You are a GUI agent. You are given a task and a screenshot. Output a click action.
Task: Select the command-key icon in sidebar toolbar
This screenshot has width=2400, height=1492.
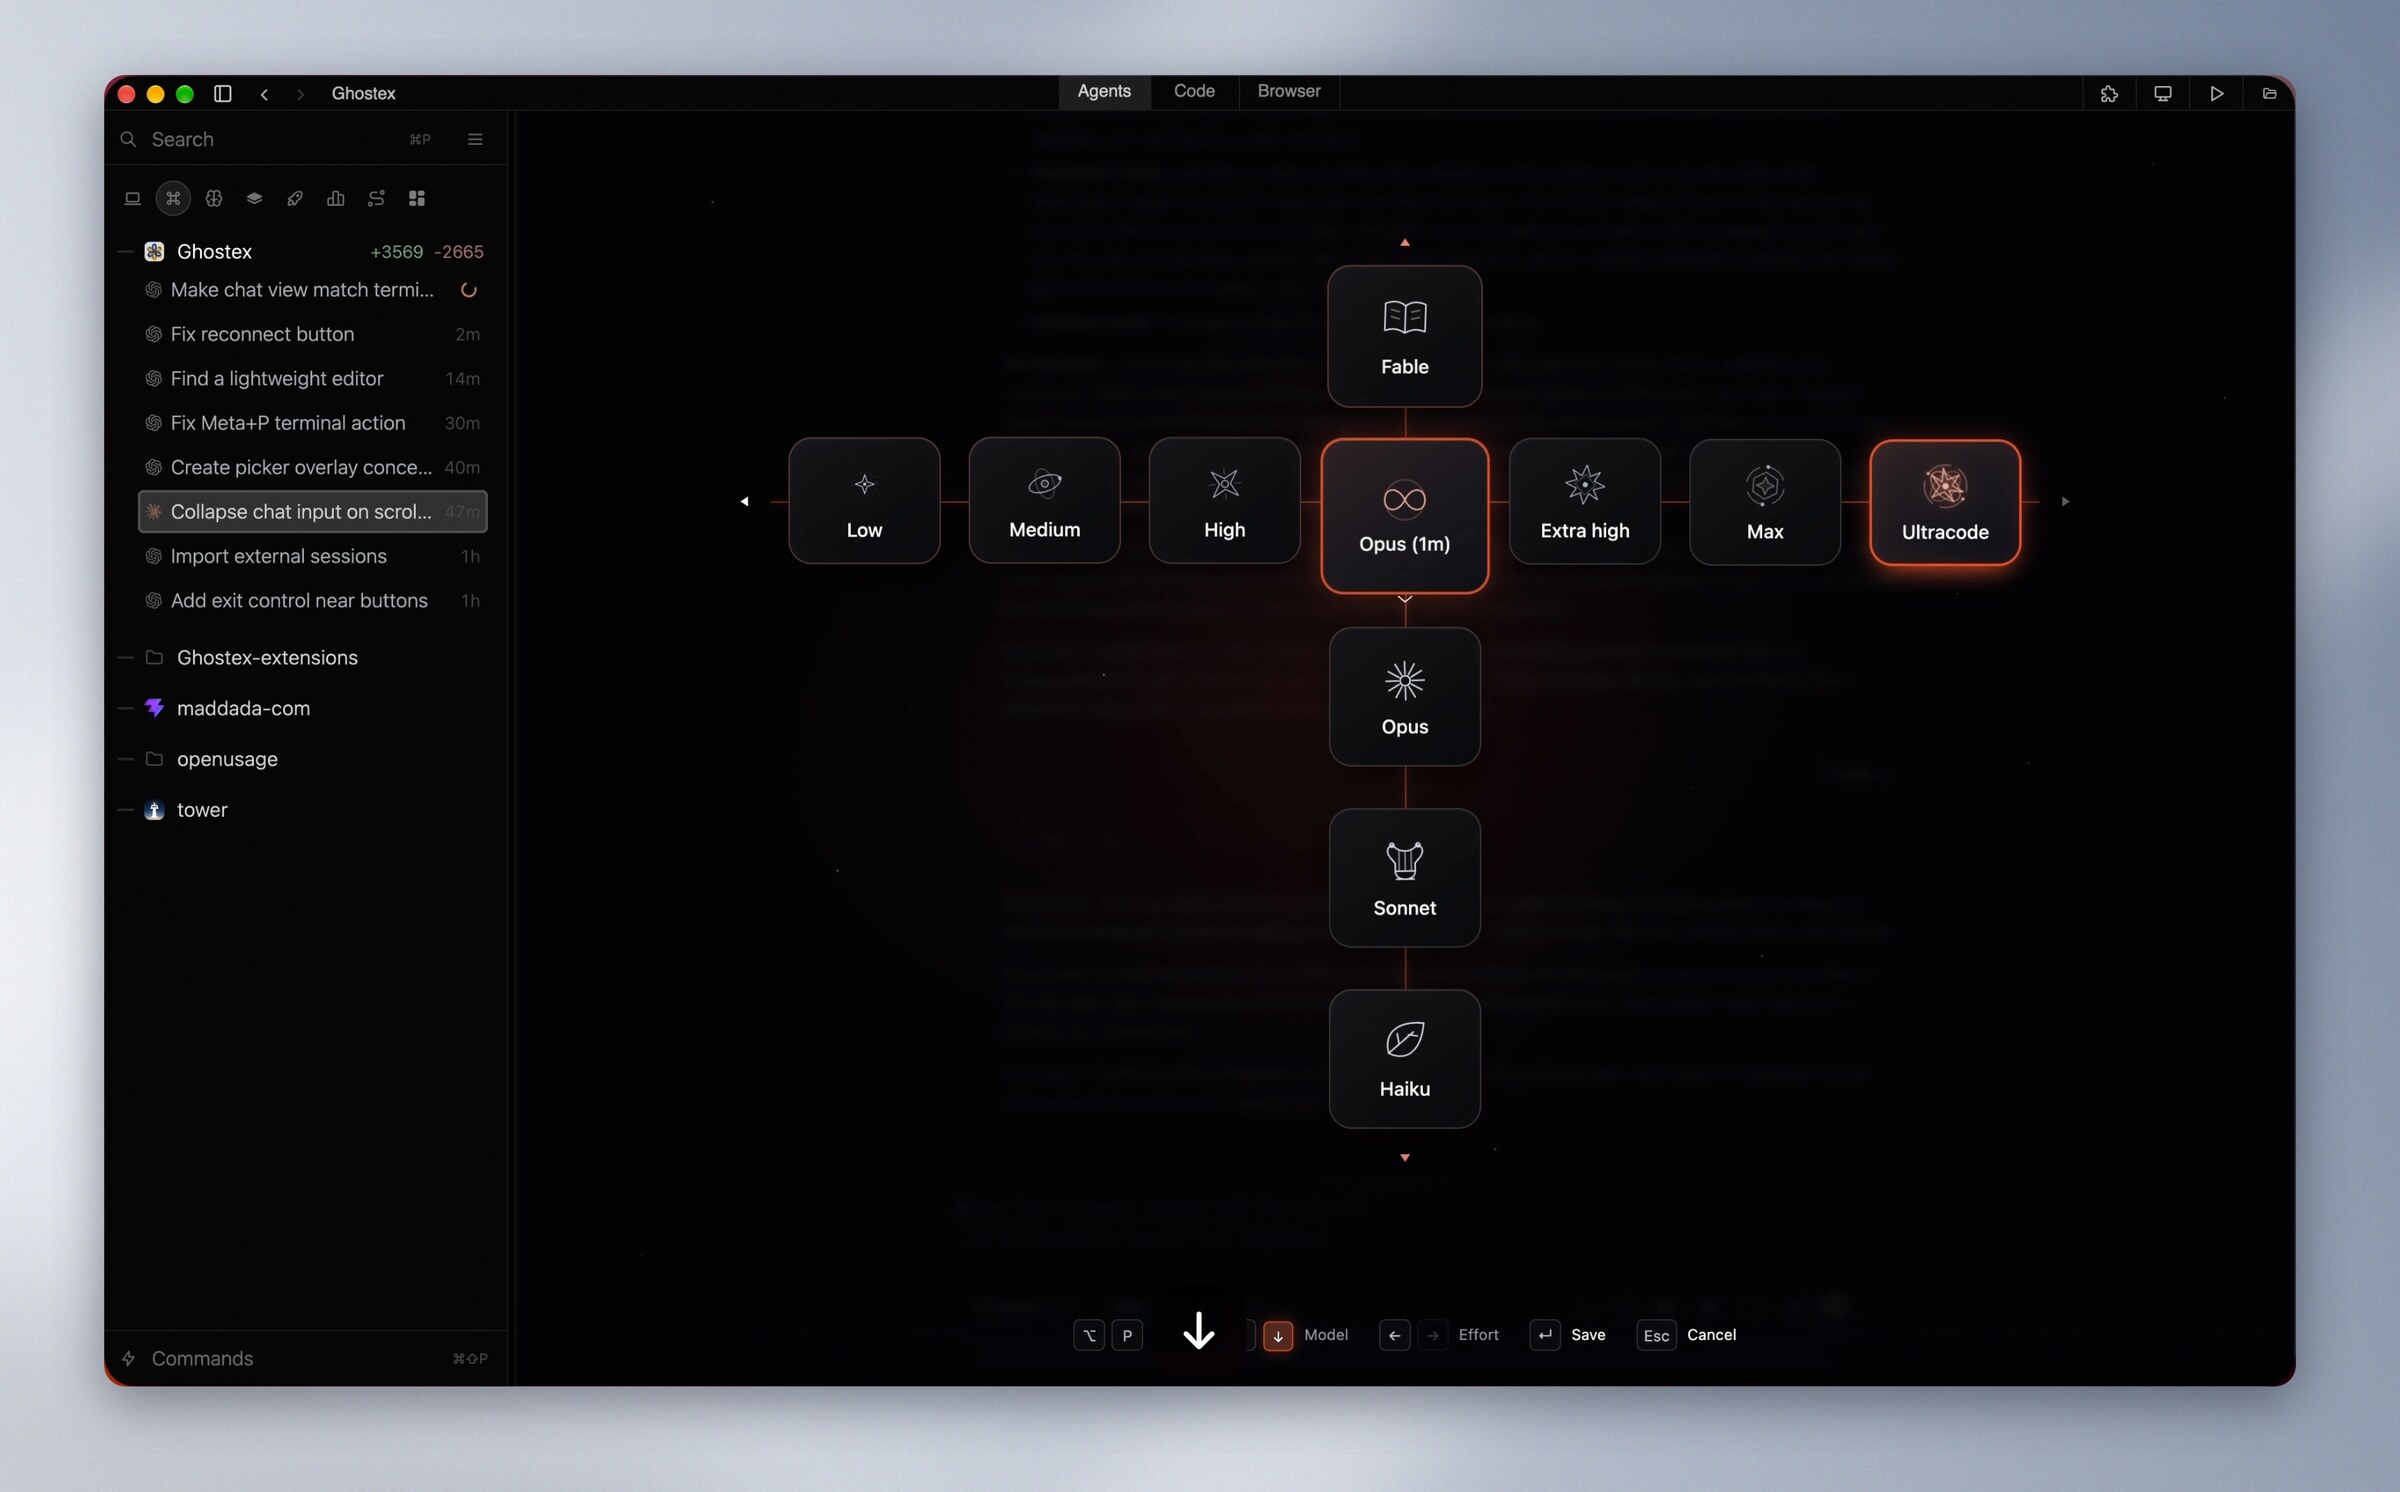coord(173,198)
